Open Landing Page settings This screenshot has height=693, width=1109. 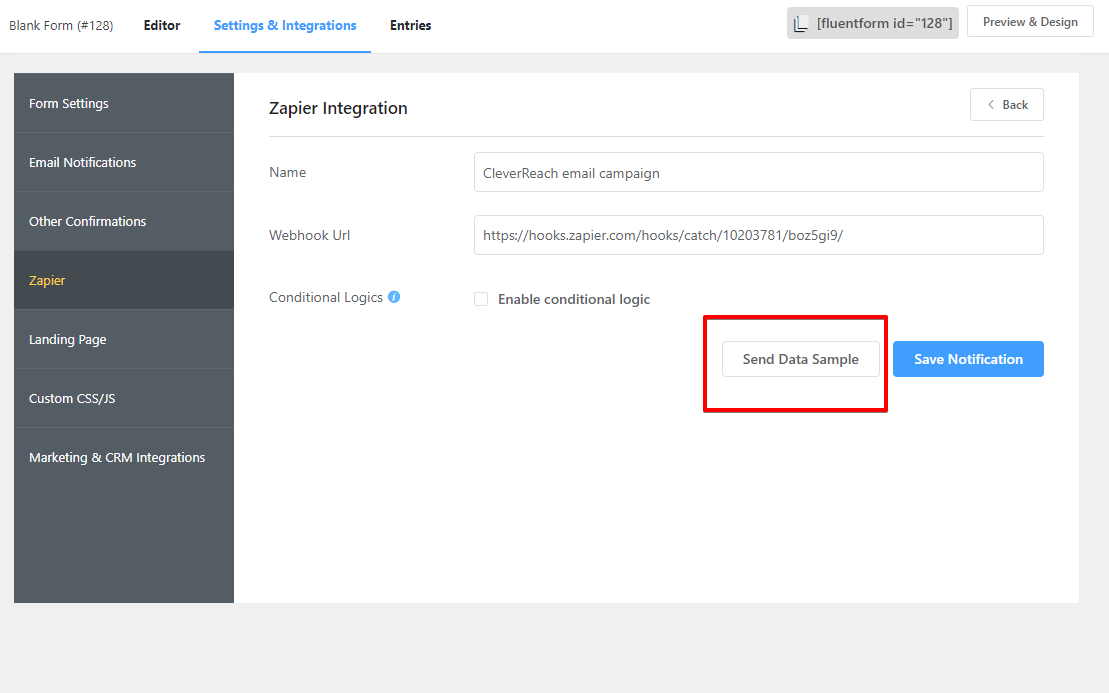tap(124, 339)
